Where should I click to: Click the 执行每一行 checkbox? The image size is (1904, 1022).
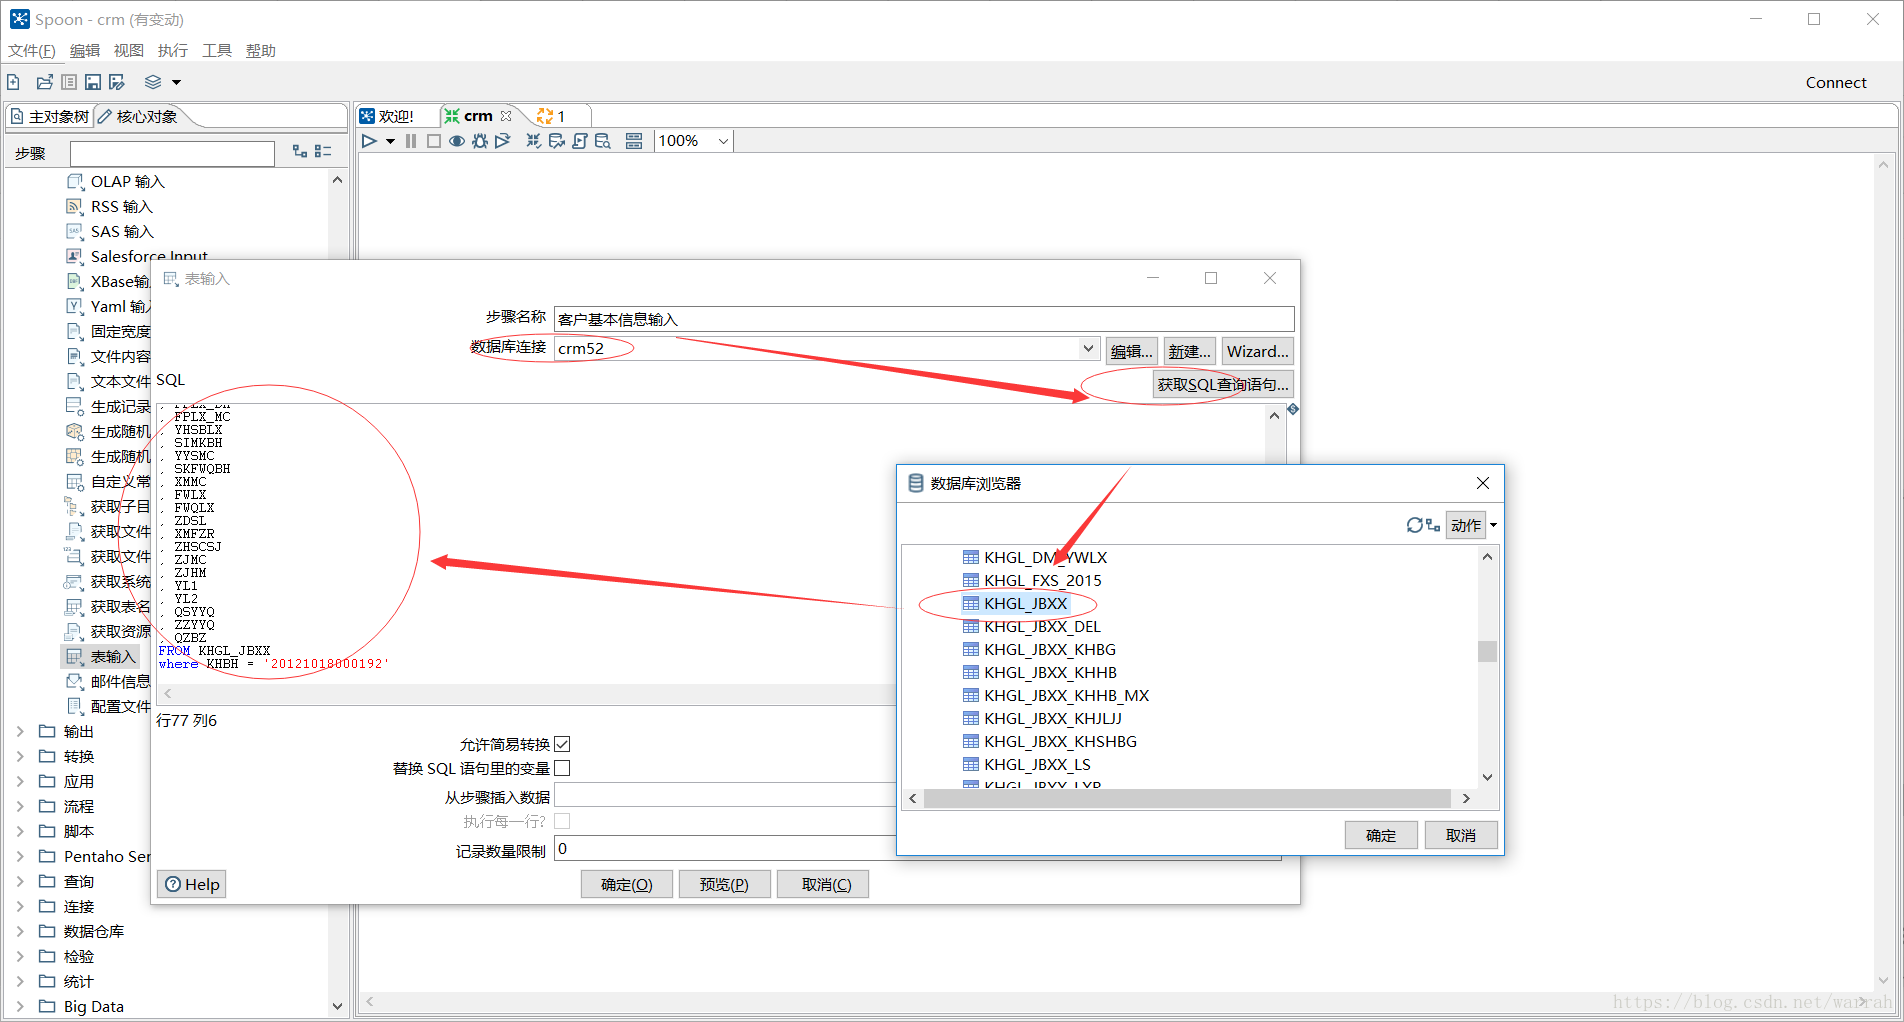coord(562,821)
